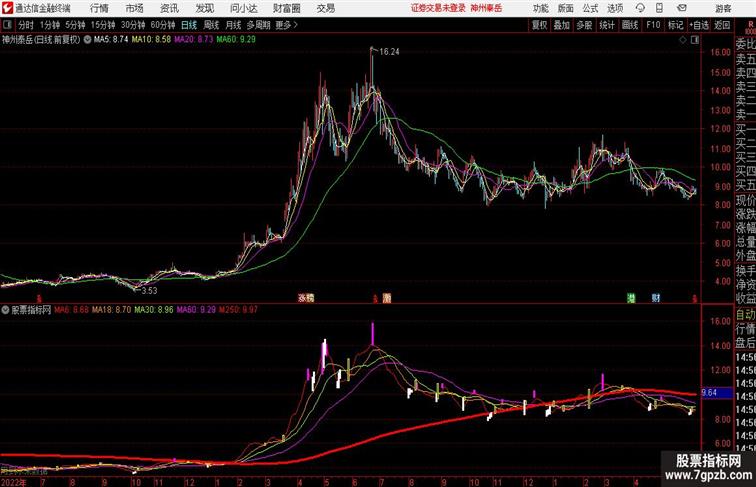The image size is (756, 487).
Task: Expand 更多 period options
Action: coord(286,25)
